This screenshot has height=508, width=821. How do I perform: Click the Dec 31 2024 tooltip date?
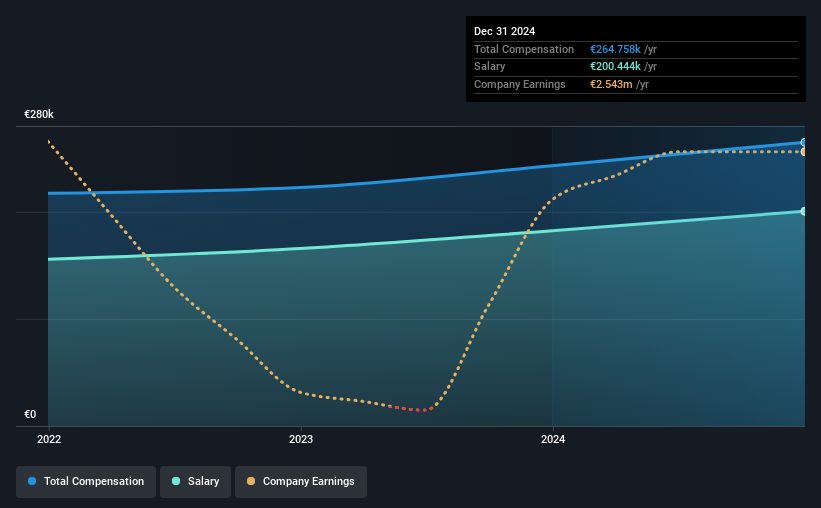point(504,31)
